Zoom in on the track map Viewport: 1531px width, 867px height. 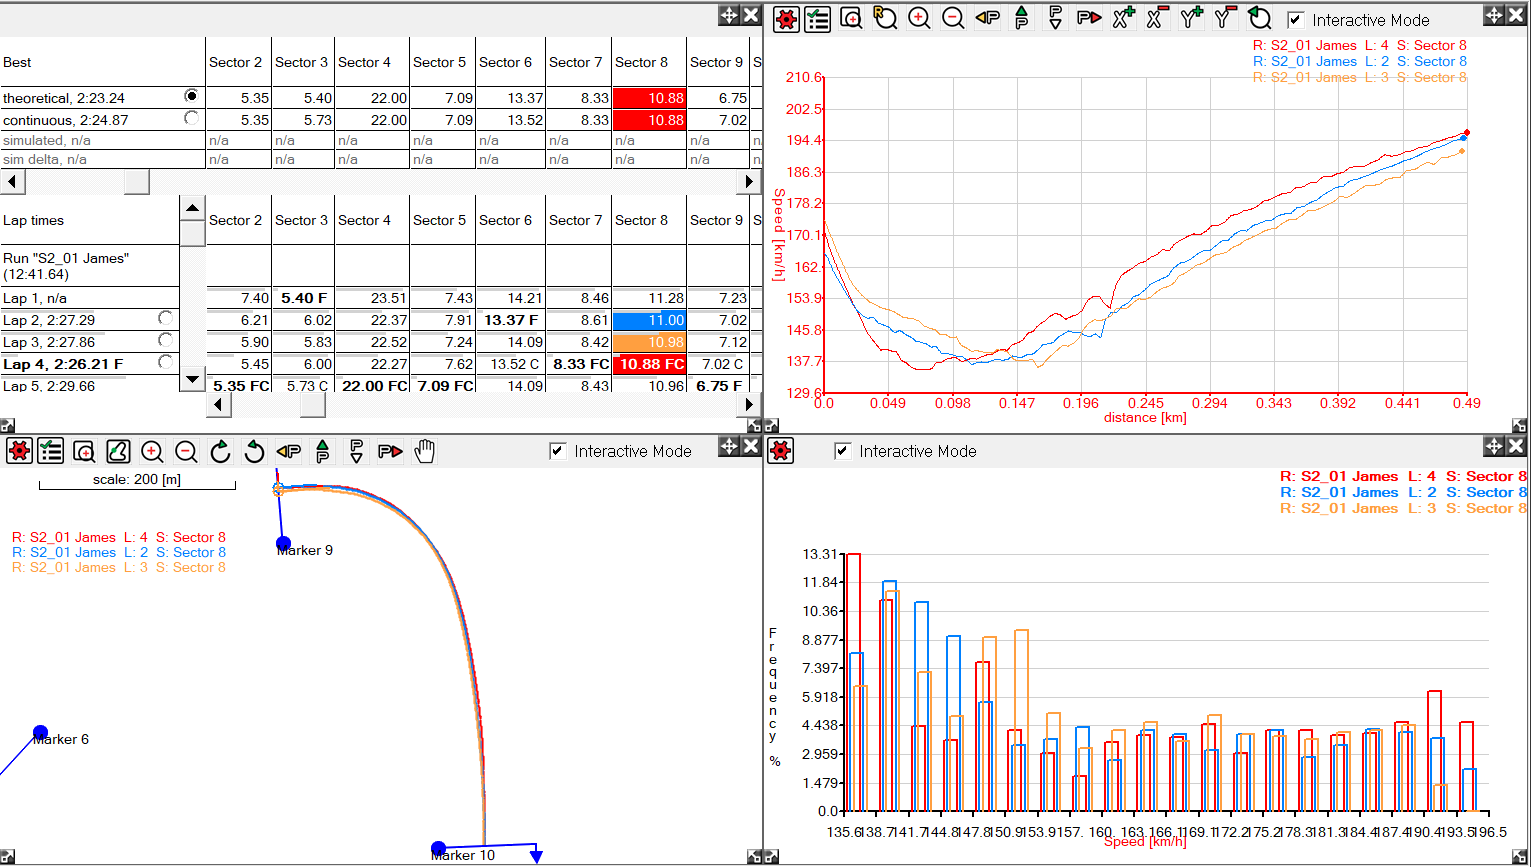152,452
